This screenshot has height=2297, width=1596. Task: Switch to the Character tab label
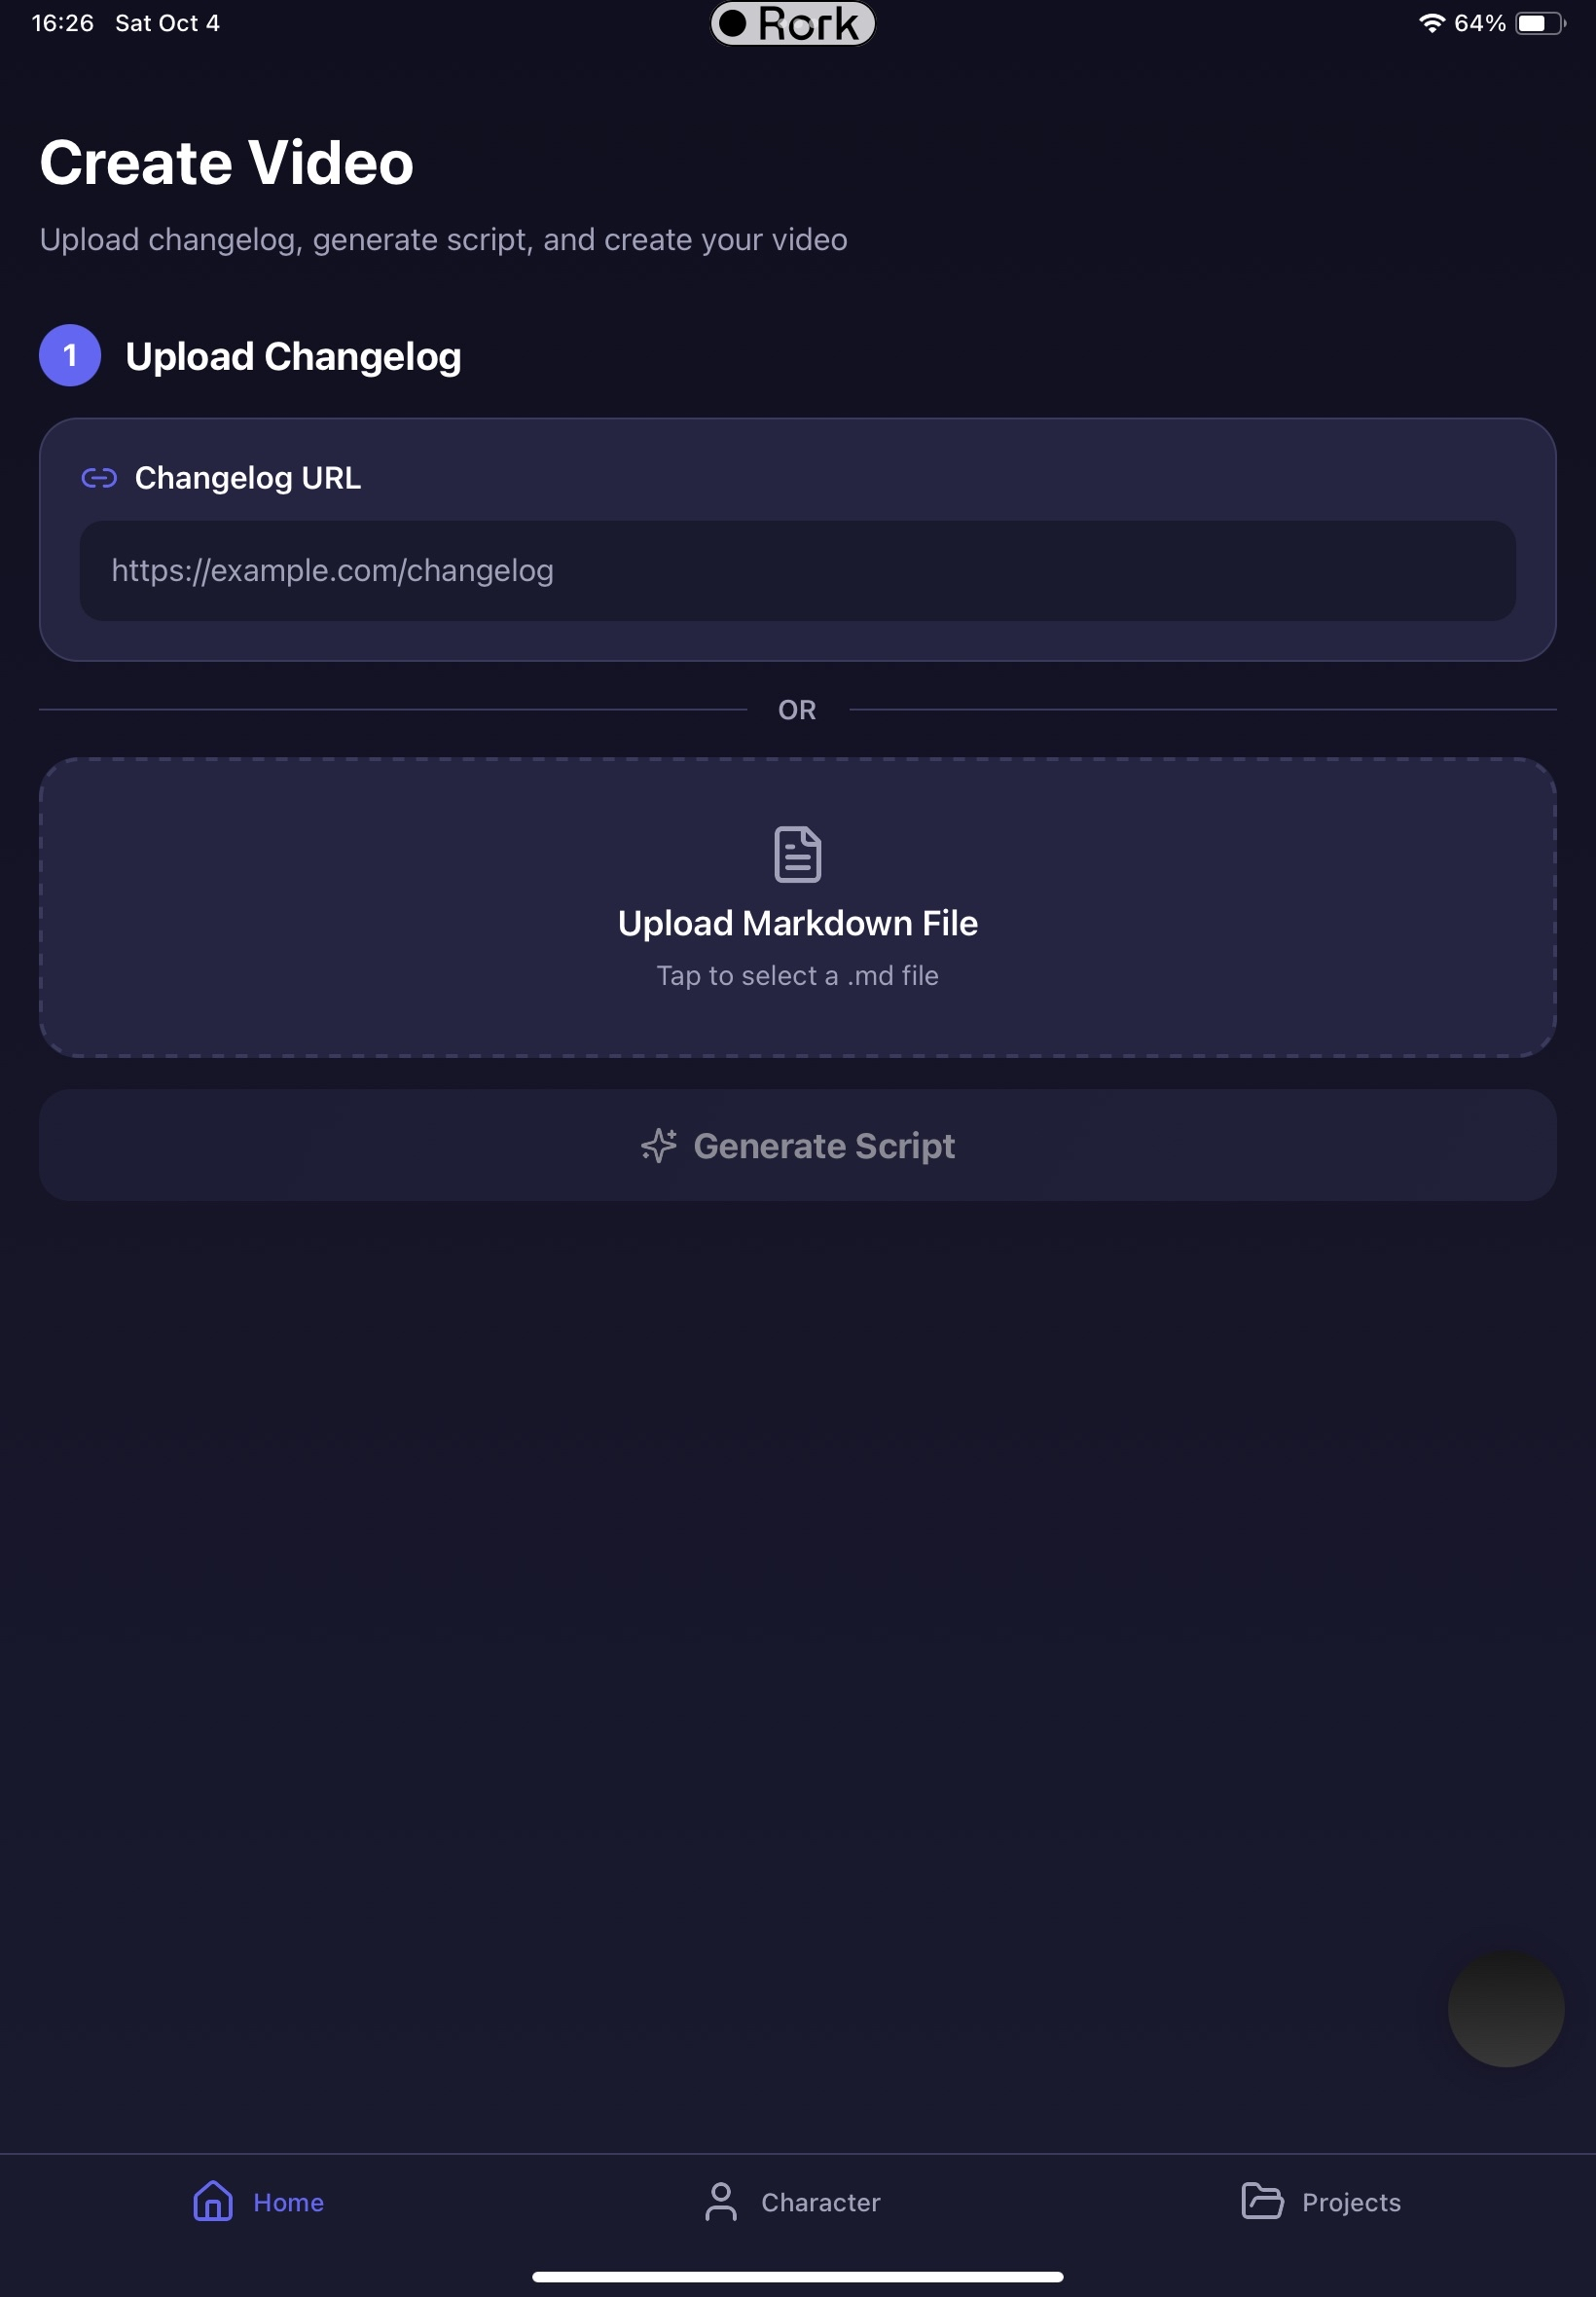821,2202
